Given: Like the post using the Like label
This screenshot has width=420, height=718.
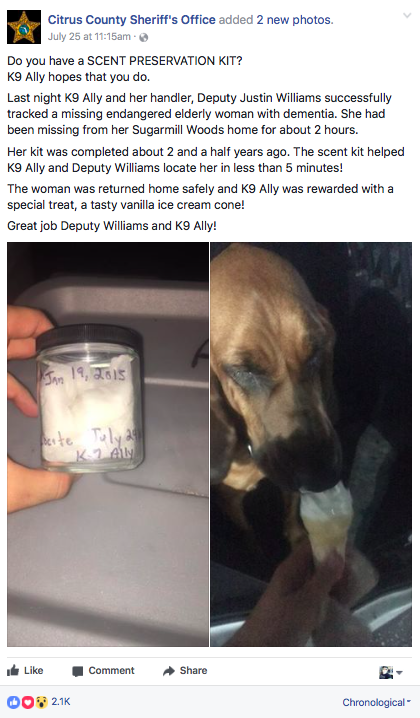Looking at the screenshot, I should [33, 670].
